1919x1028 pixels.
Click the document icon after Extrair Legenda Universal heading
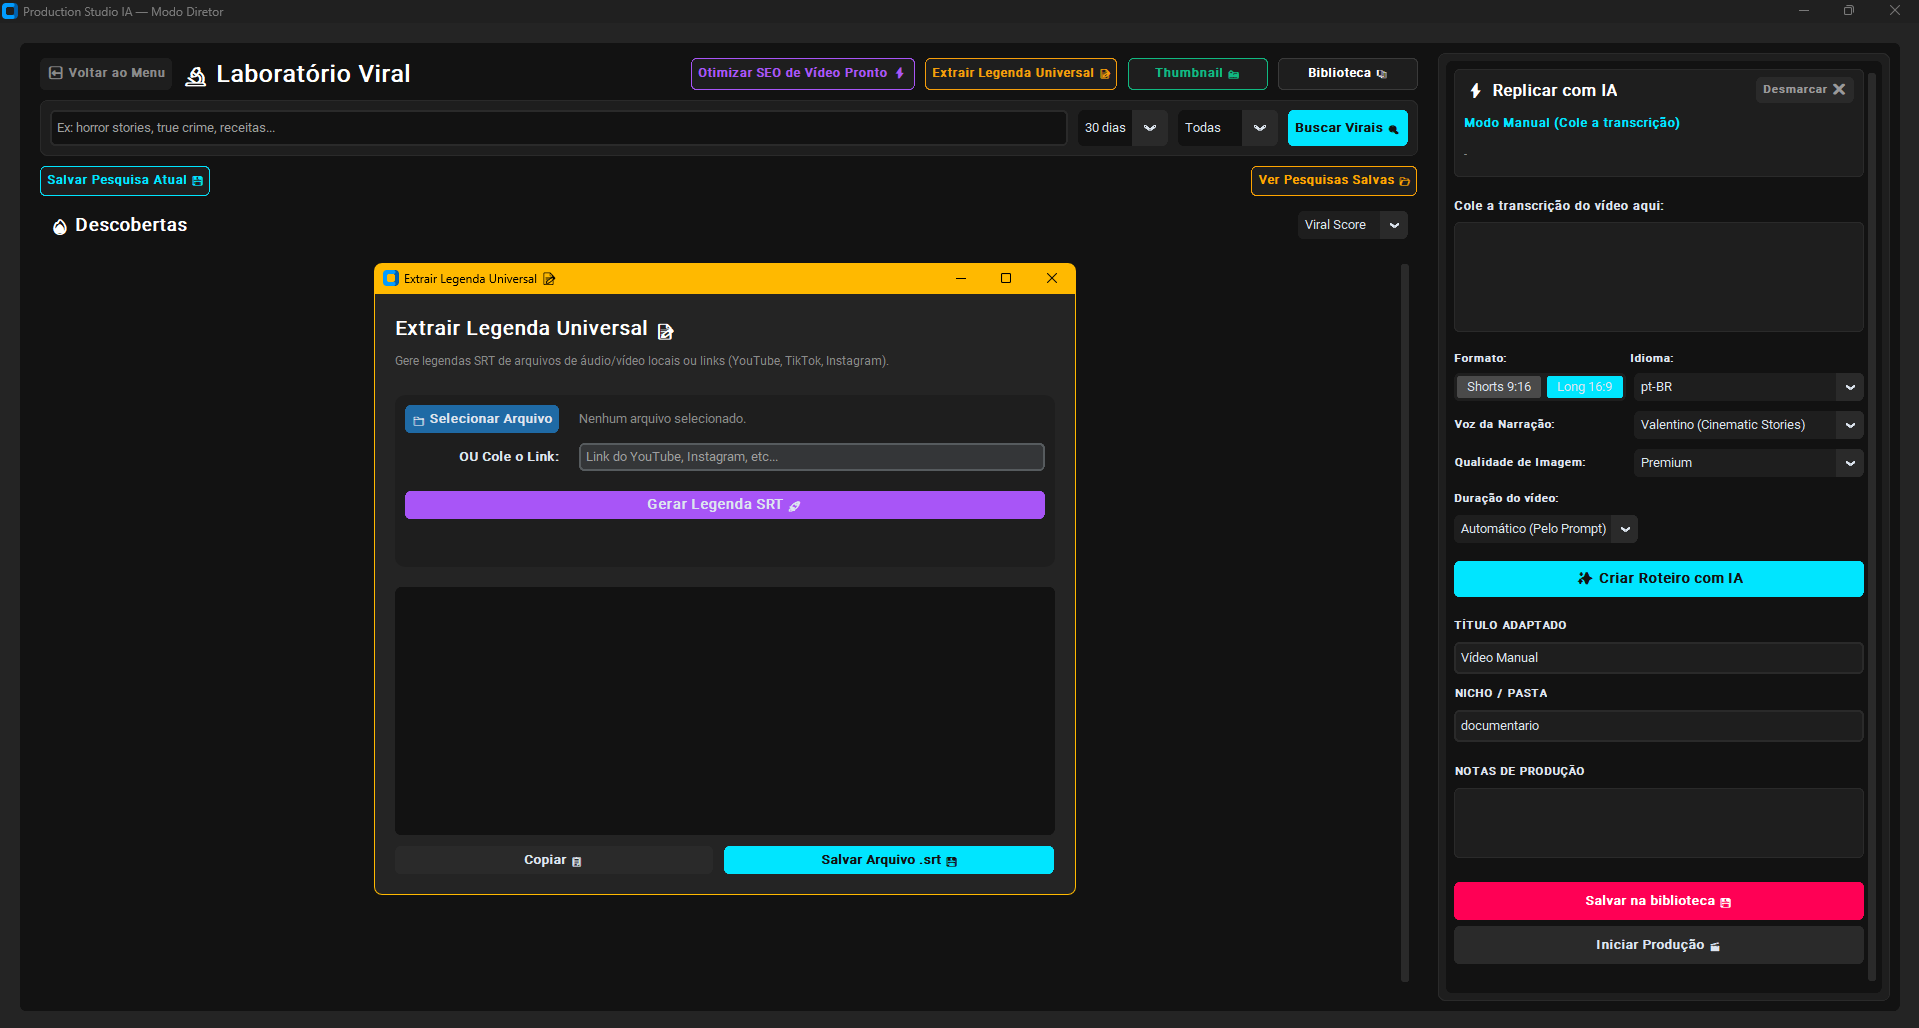coord(665,331)
